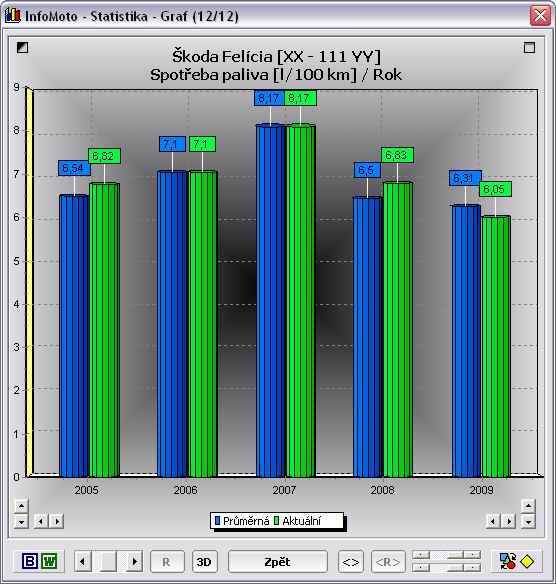
Task: Click the Zpět button
Action: point(278,562)
